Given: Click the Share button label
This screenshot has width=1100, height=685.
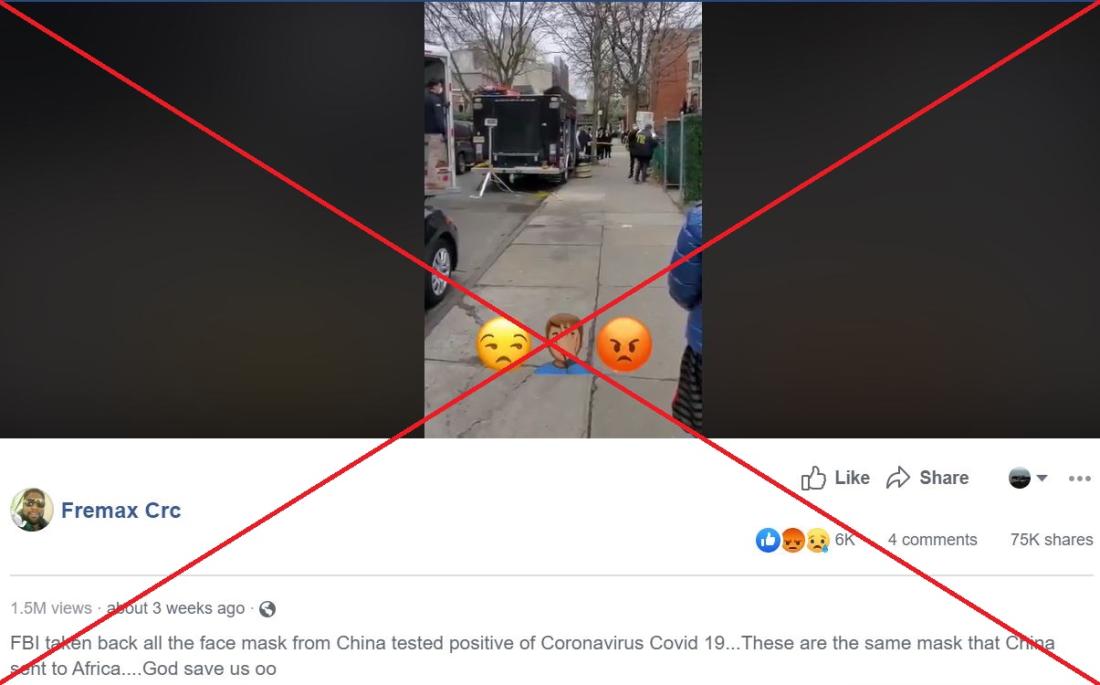Looking at the screenshot, I should 944,478.
